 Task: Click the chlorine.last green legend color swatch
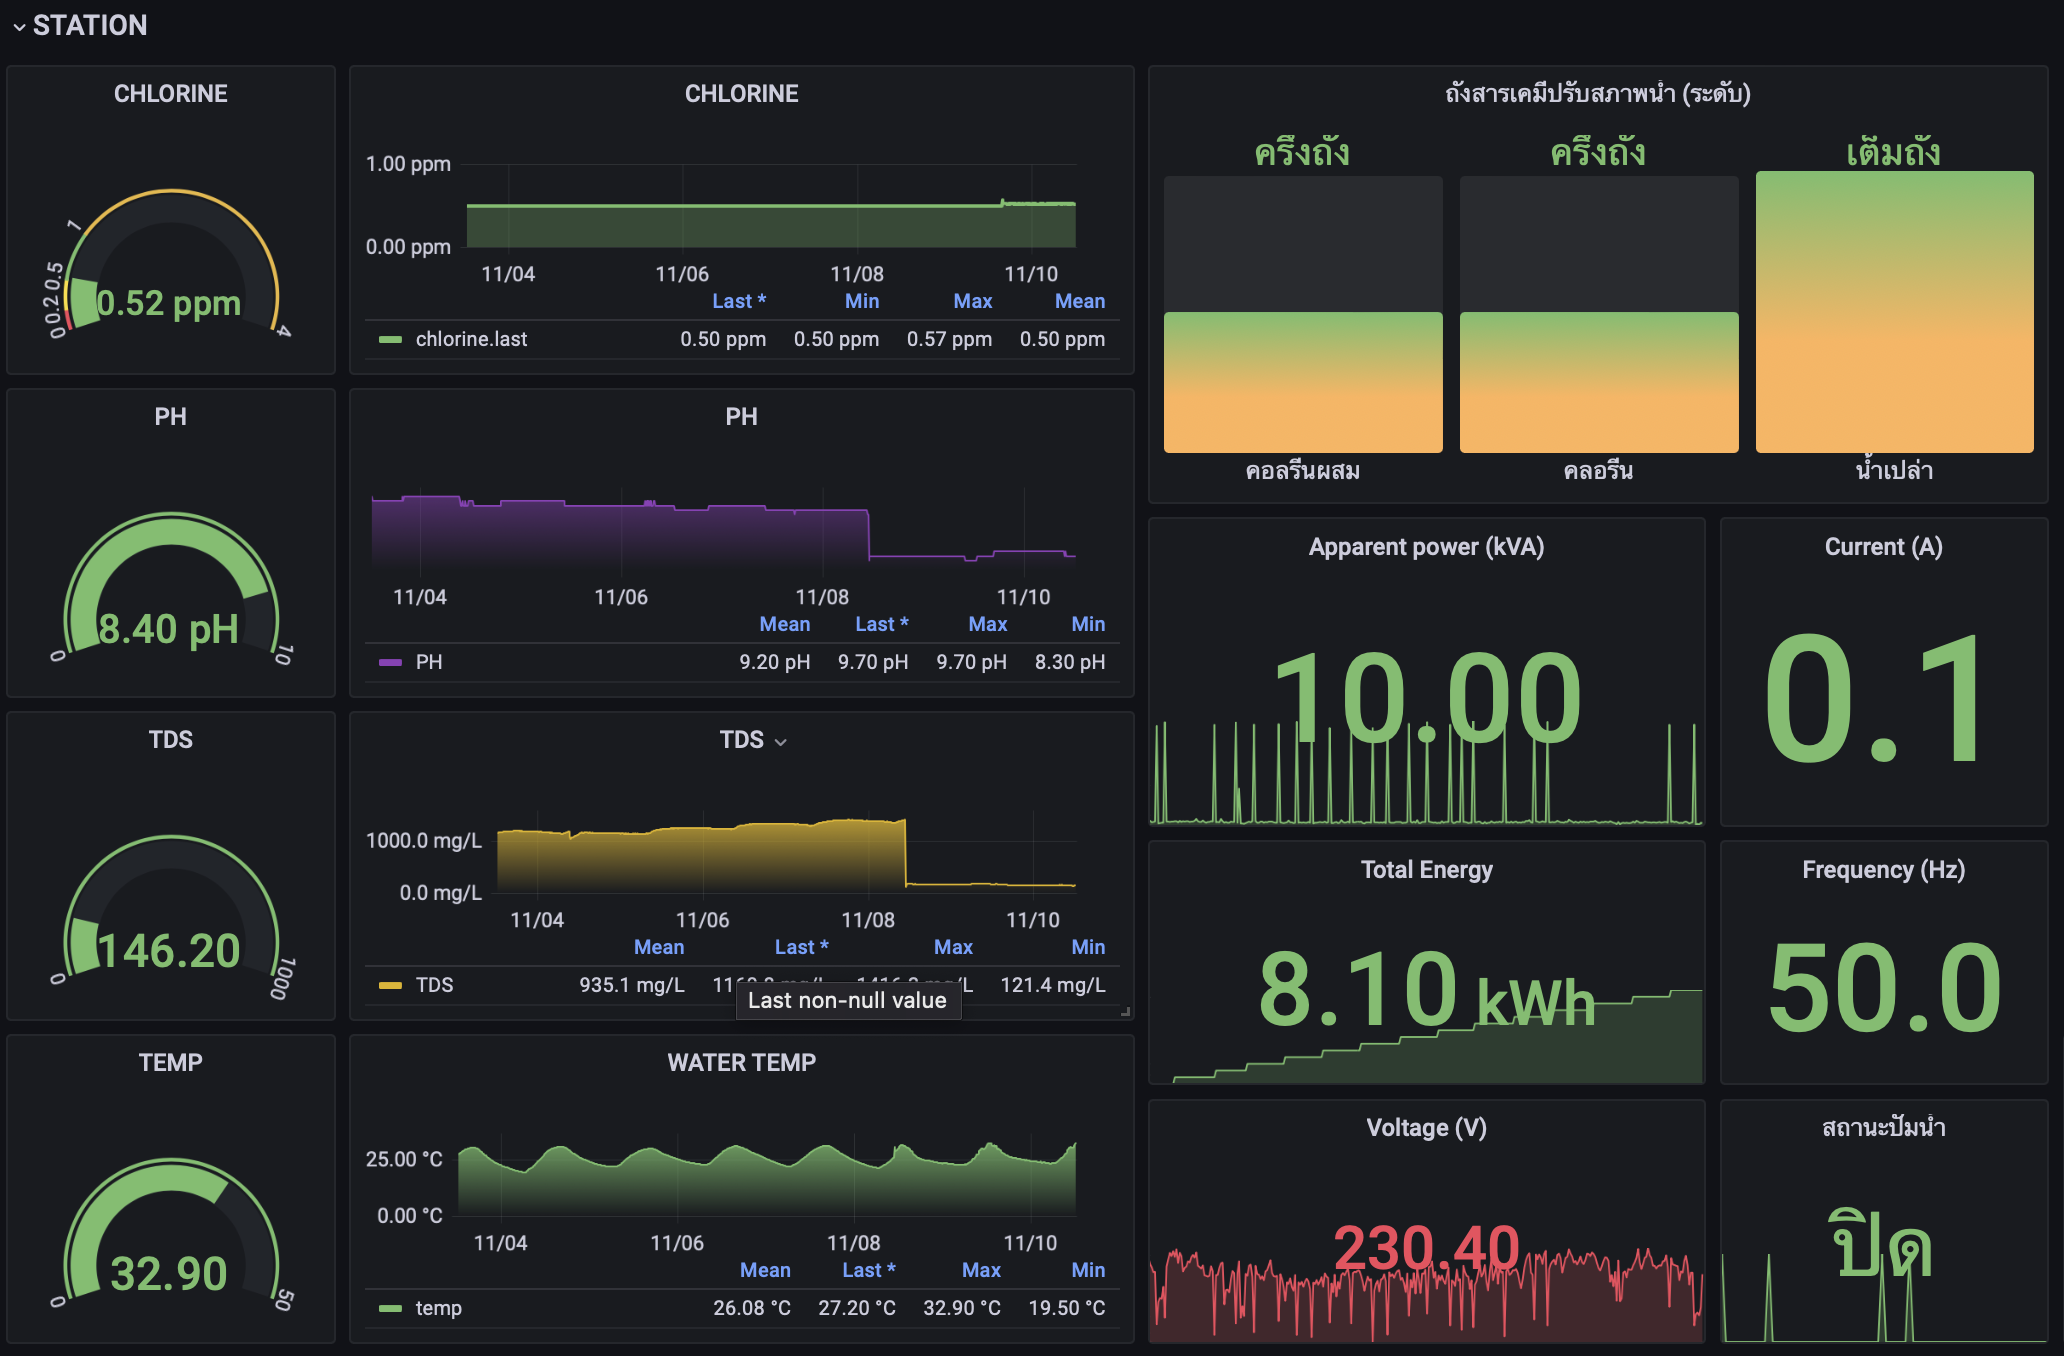point(390,340)
